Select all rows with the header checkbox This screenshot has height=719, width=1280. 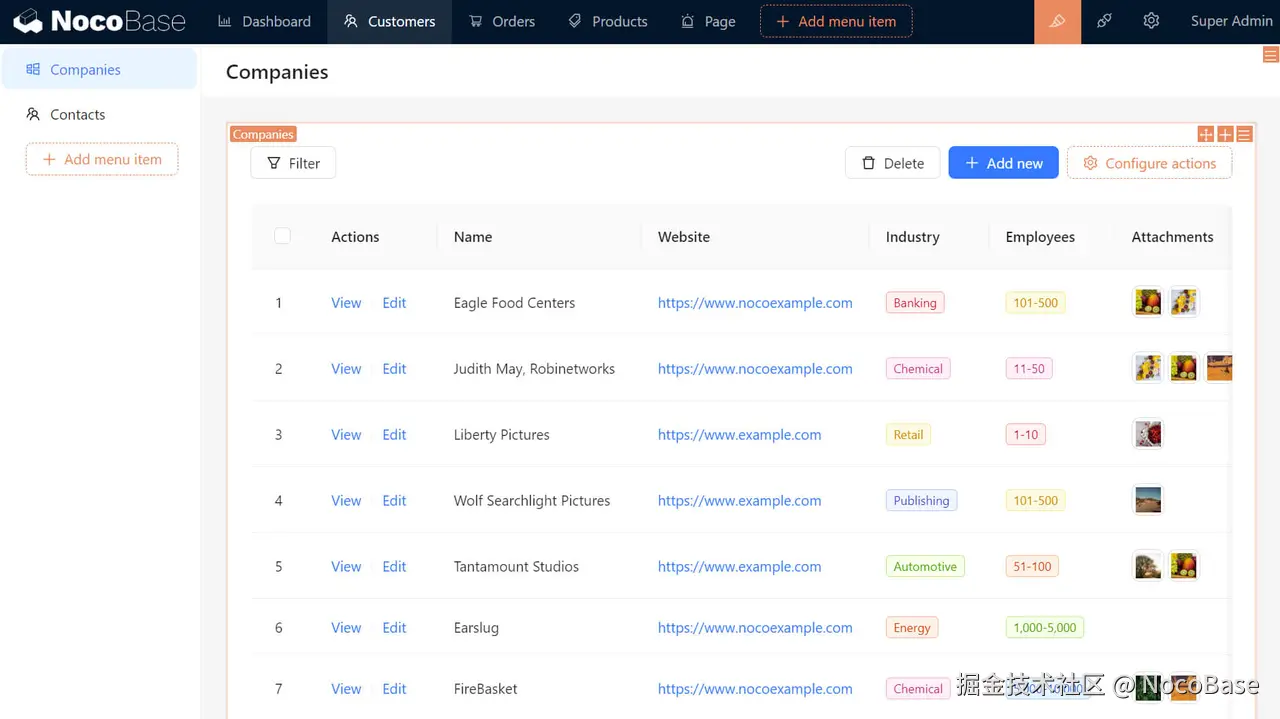click(x=282, y=236)
